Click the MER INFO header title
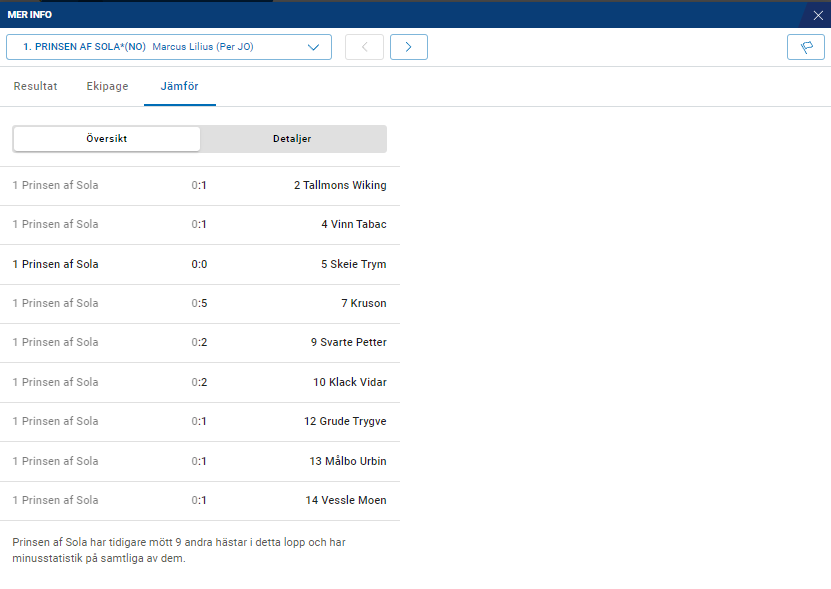The height and width of the screenshot is (589, 831). [30, 15]
